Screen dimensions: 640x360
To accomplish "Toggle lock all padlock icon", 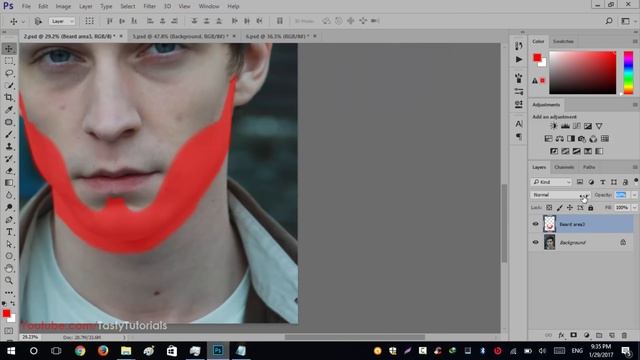I will coord(591,208).
